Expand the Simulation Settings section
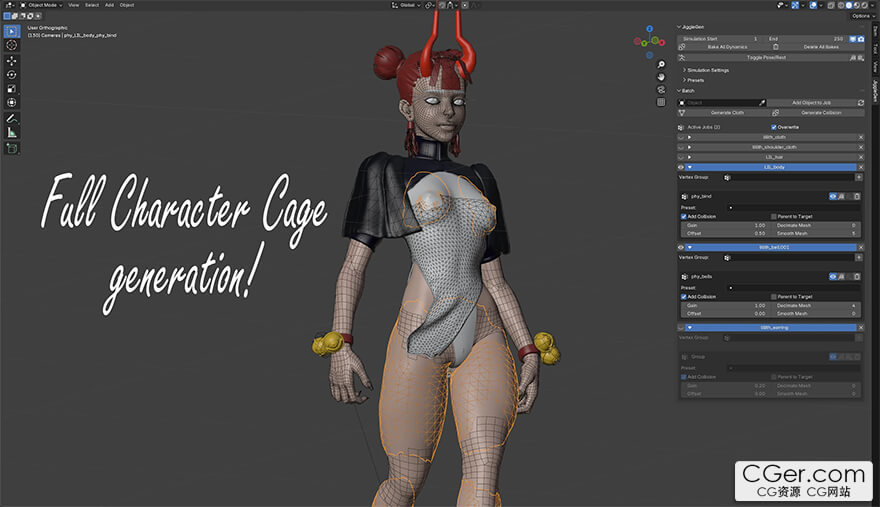This screenshot has height=507, width=880. [x=708, y=70]
